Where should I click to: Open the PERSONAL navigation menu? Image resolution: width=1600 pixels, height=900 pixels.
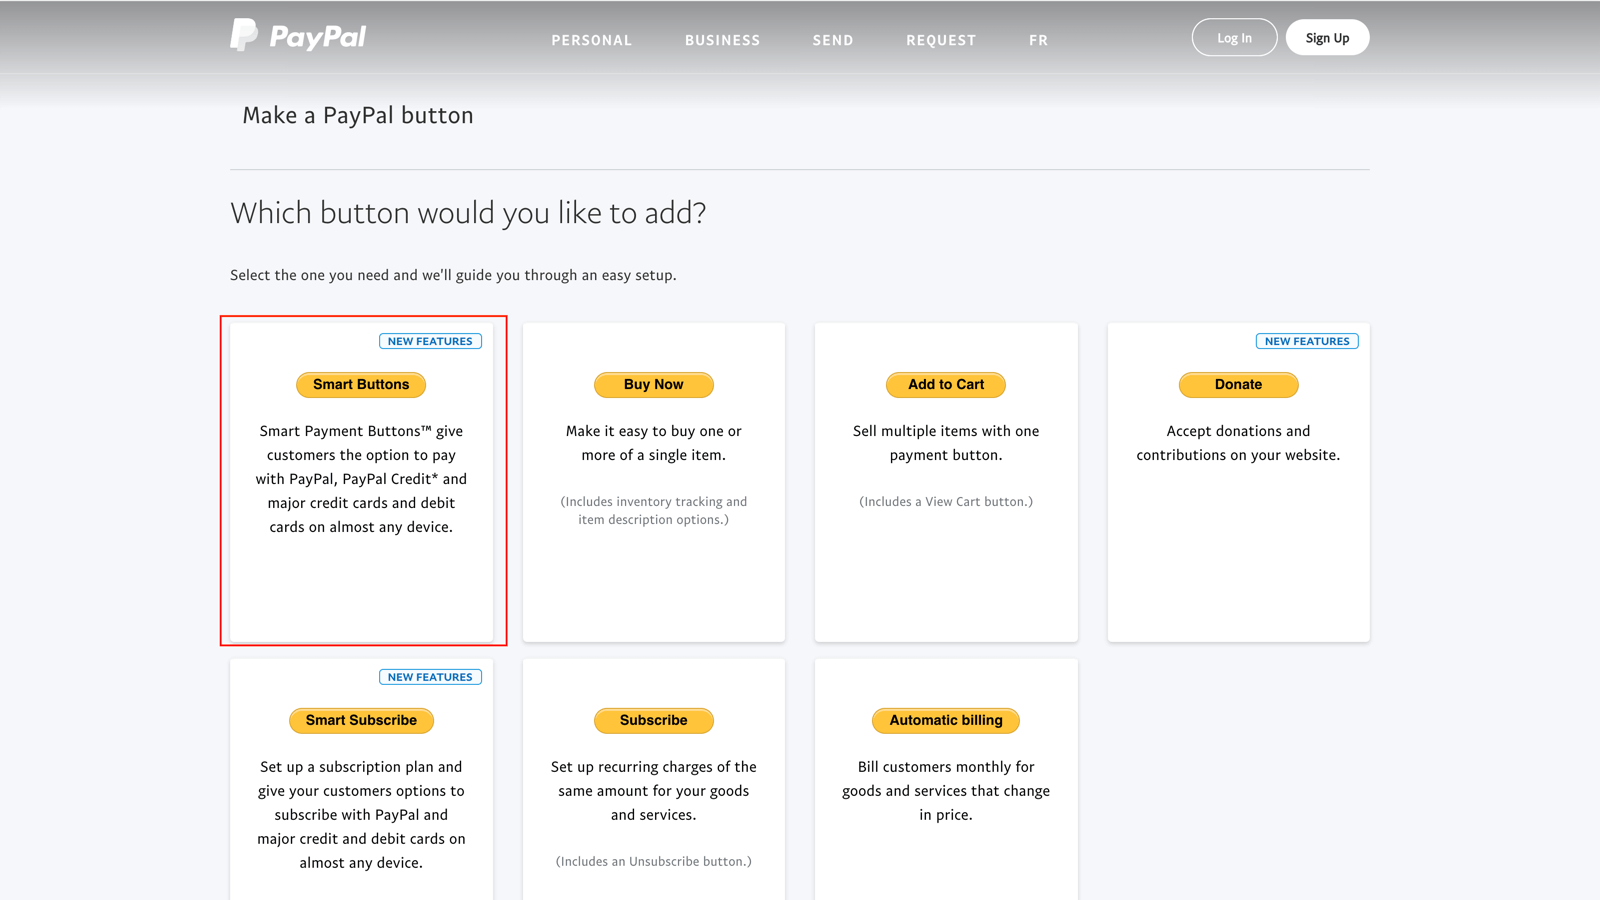click(591, 40)
